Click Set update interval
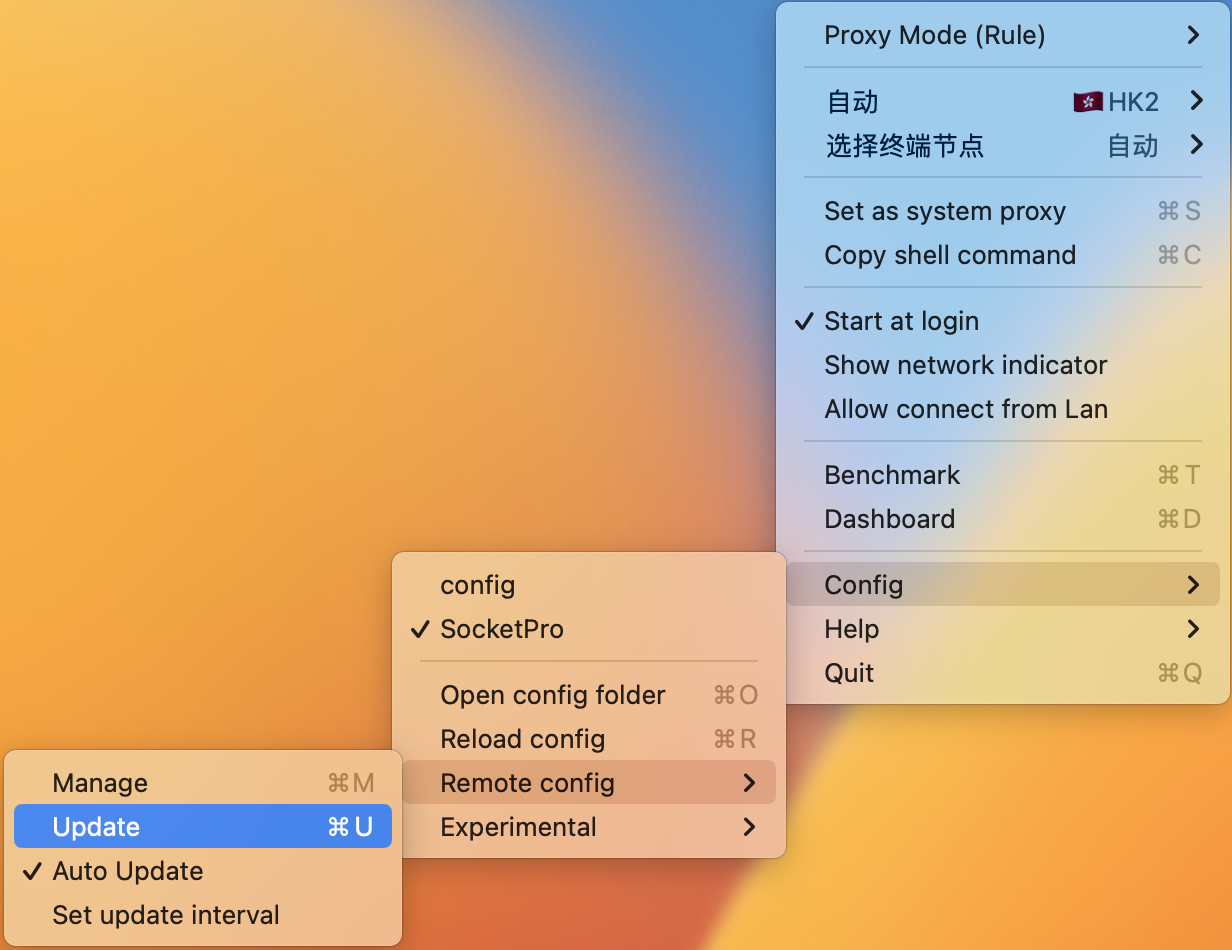Screen dimensions: 1232x950 tap(203, 915)
